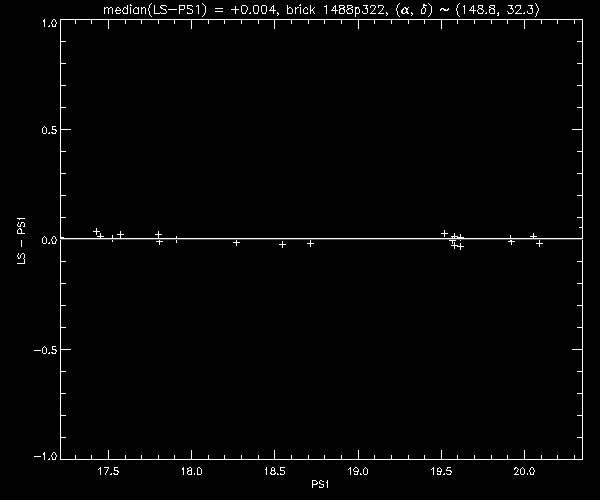Click the data point near PS1 18.55
The image size is (600, 500).
coord(282,244)
